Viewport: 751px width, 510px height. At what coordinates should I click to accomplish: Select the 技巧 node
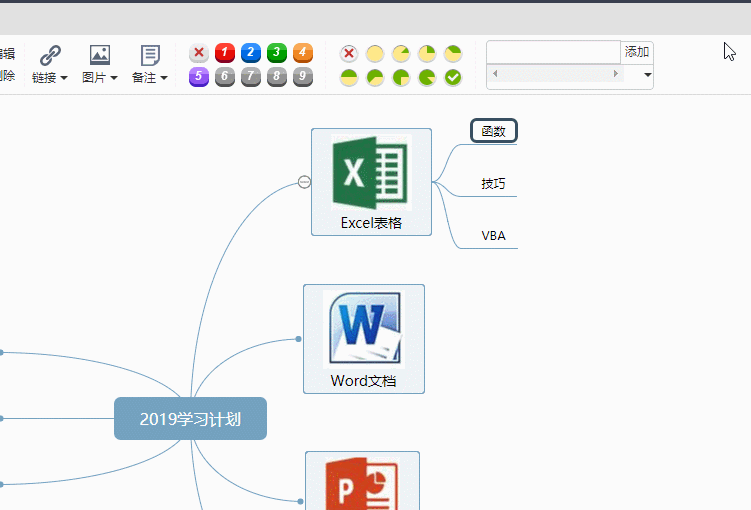[493, 183]
